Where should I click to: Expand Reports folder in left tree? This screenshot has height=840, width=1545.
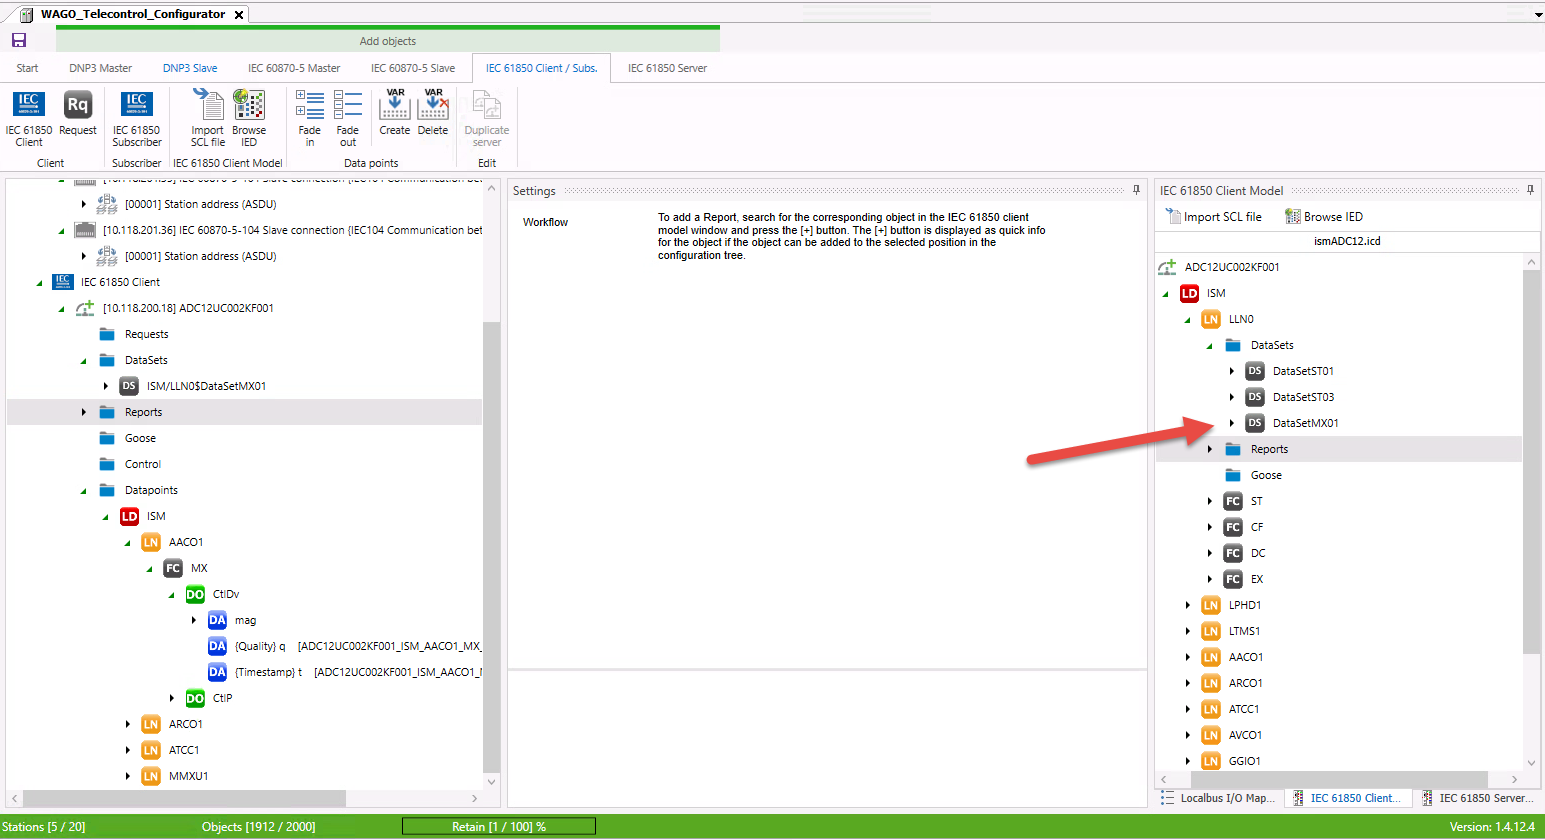(x=84, y=412)
